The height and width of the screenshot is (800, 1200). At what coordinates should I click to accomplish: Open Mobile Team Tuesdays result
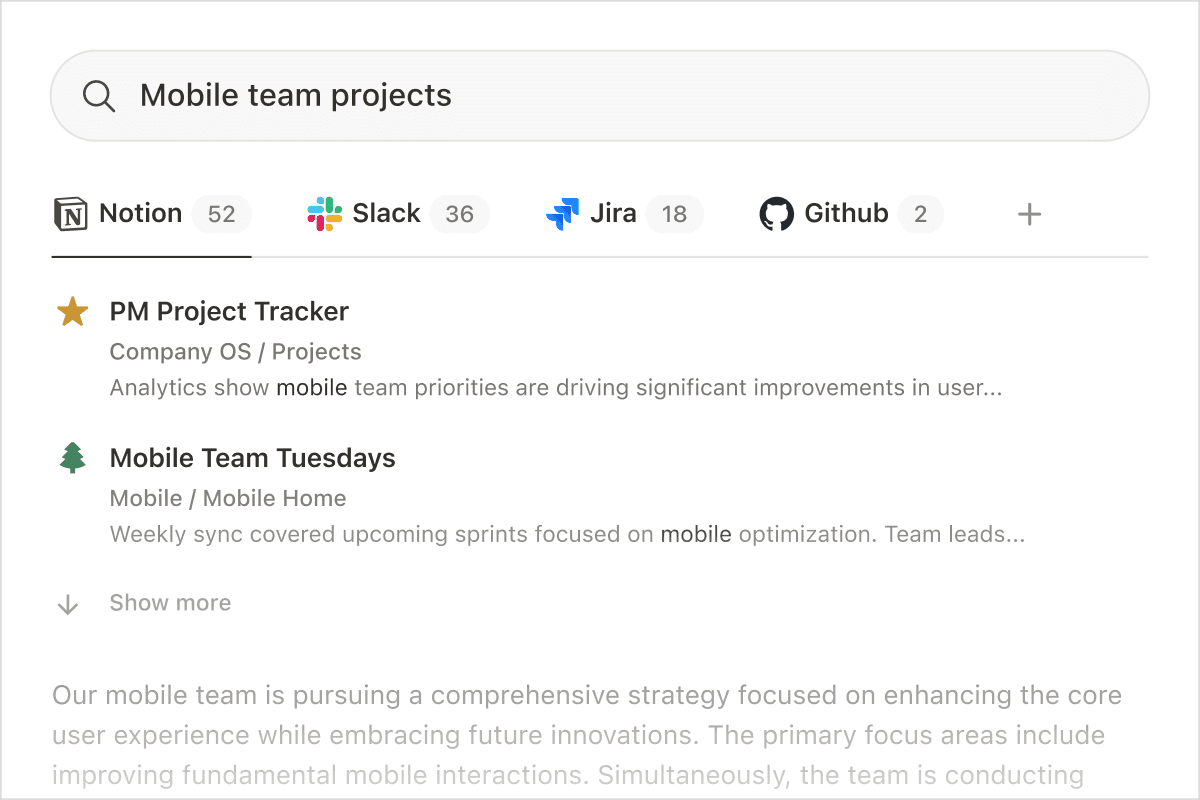click(252, 458)
